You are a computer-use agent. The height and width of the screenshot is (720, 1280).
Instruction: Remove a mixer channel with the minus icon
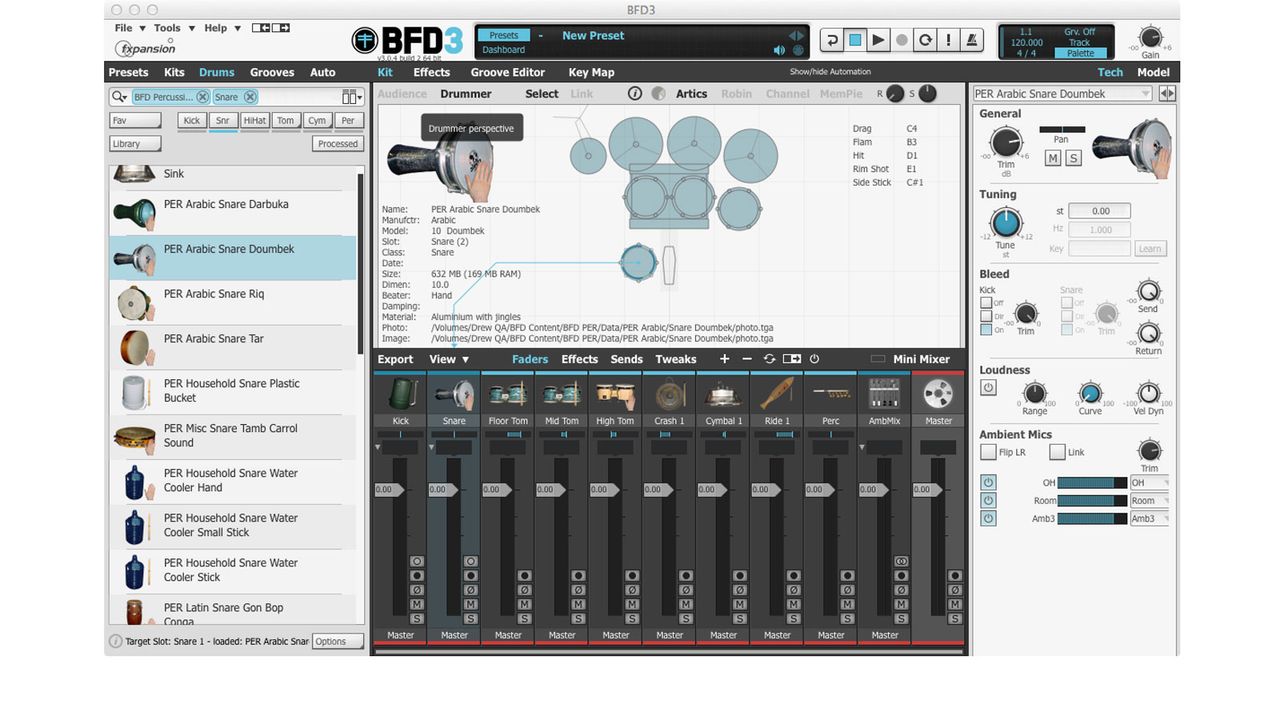click(x=747, y=359)
